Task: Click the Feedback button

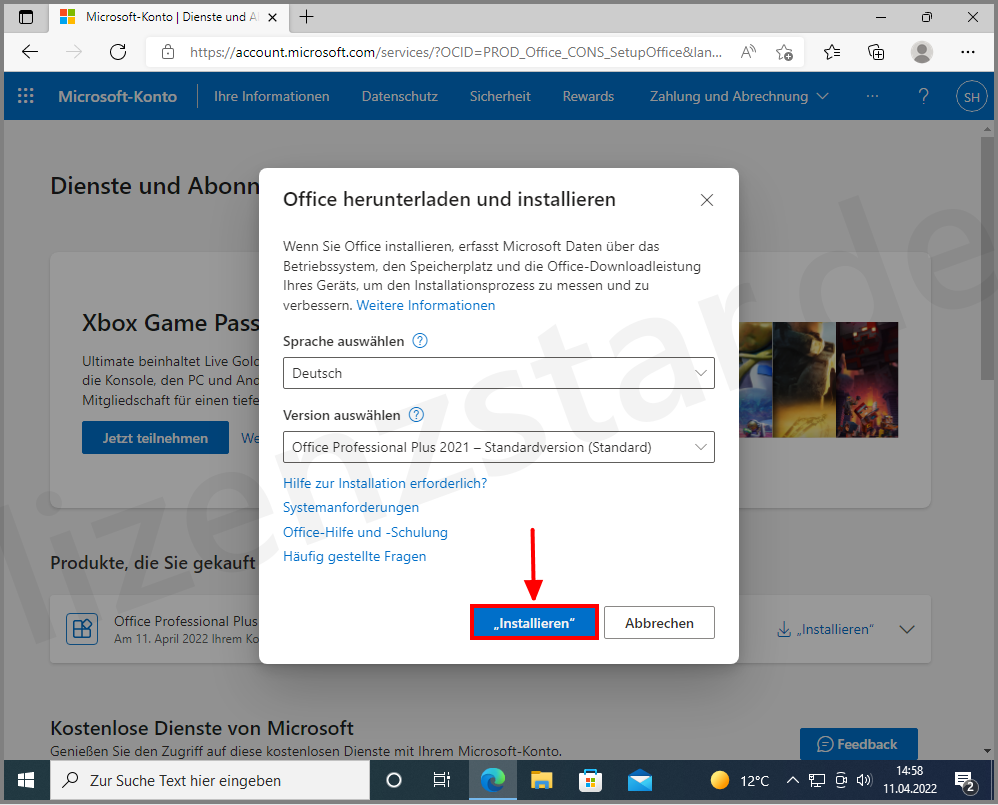Action: [x=859, y=744]
